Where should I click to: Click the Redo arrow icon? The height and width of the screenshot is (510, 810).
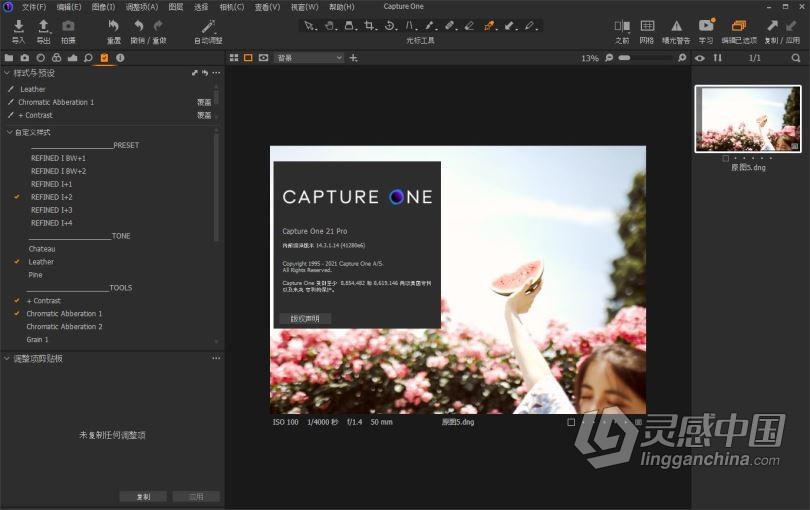click(158, 26)
